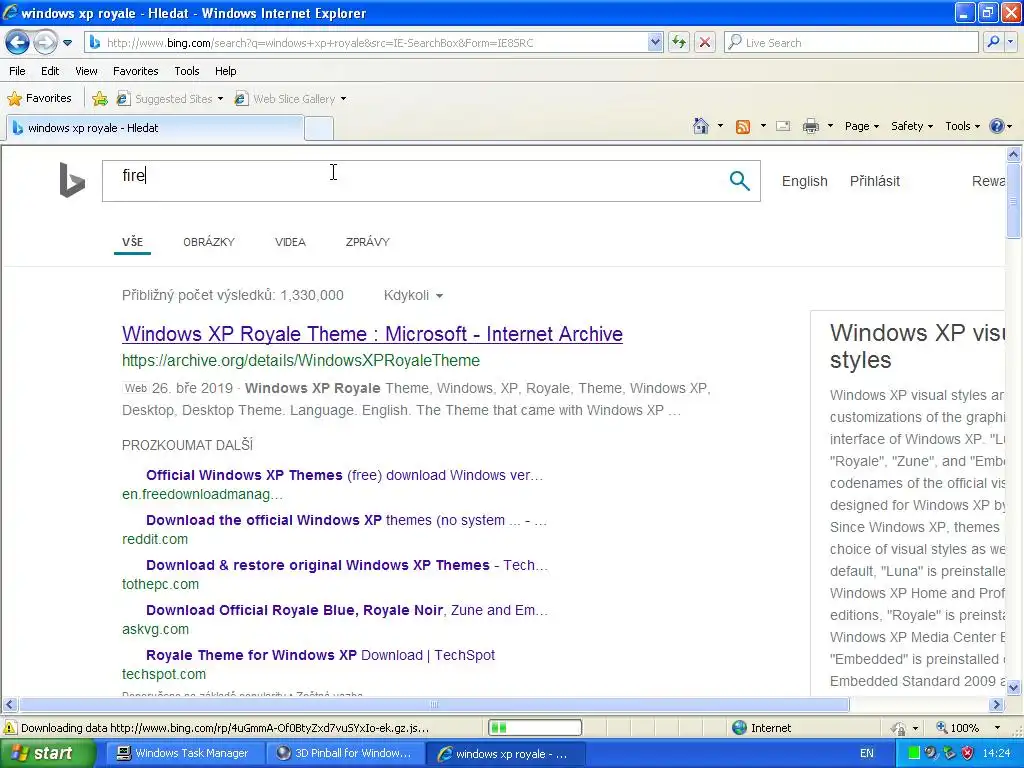
Task: Open the Tools command bar menu
Action: pyautogui.click(x=963, y=126)
